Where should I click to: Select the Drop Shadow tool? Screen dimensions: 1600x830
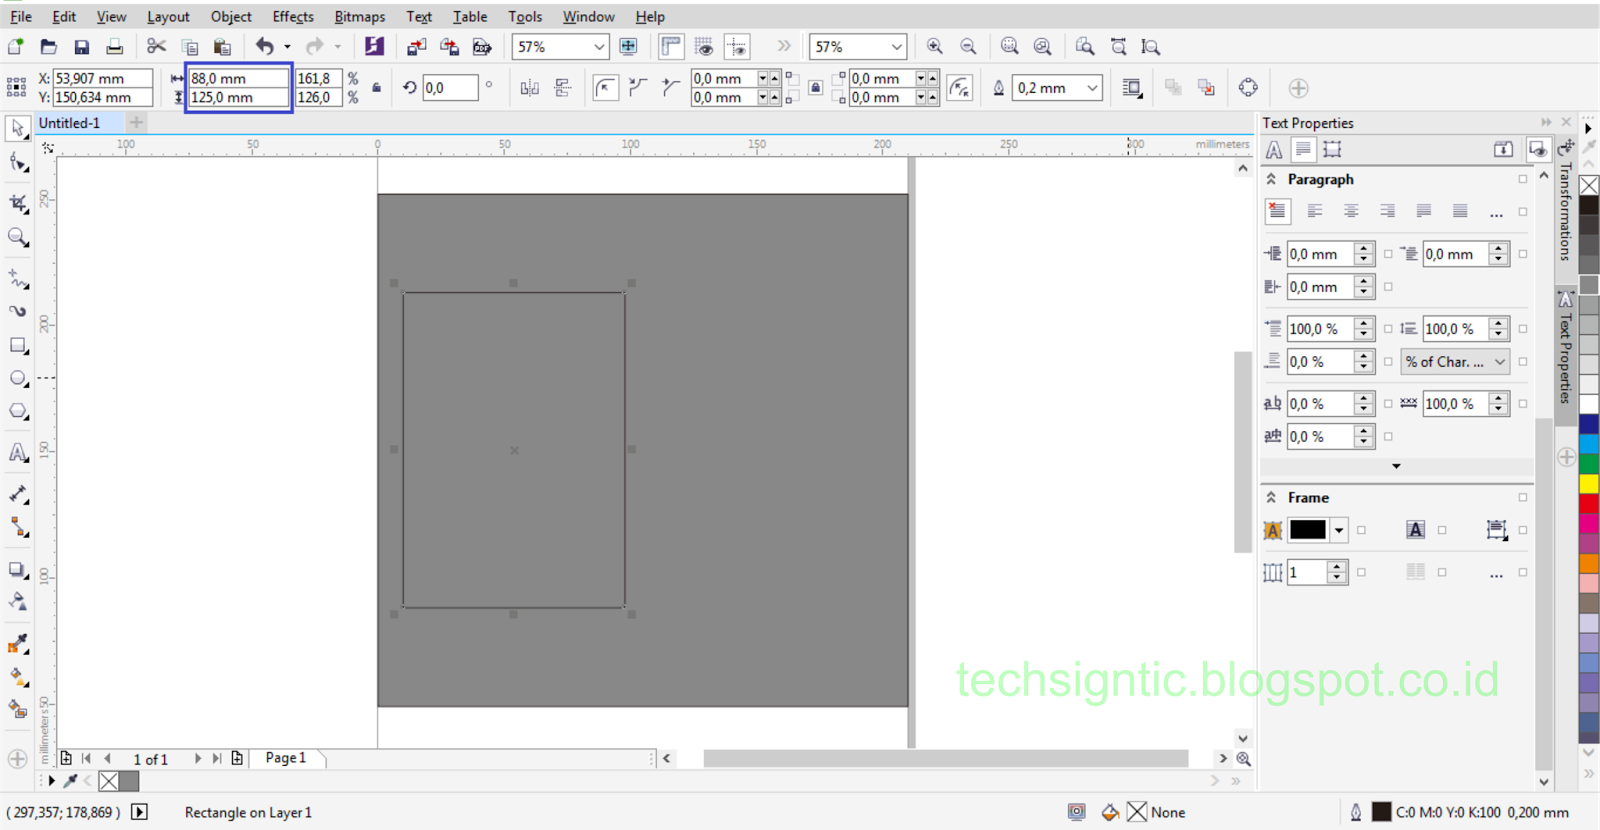coord(18,569)
